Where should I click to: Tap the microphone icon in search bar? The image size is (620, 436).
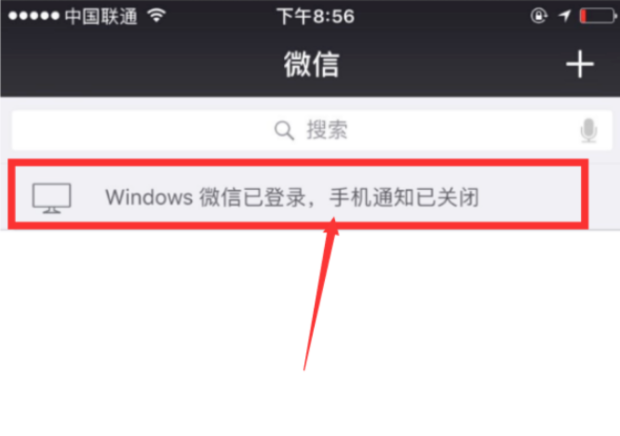(x=589, y=130)
